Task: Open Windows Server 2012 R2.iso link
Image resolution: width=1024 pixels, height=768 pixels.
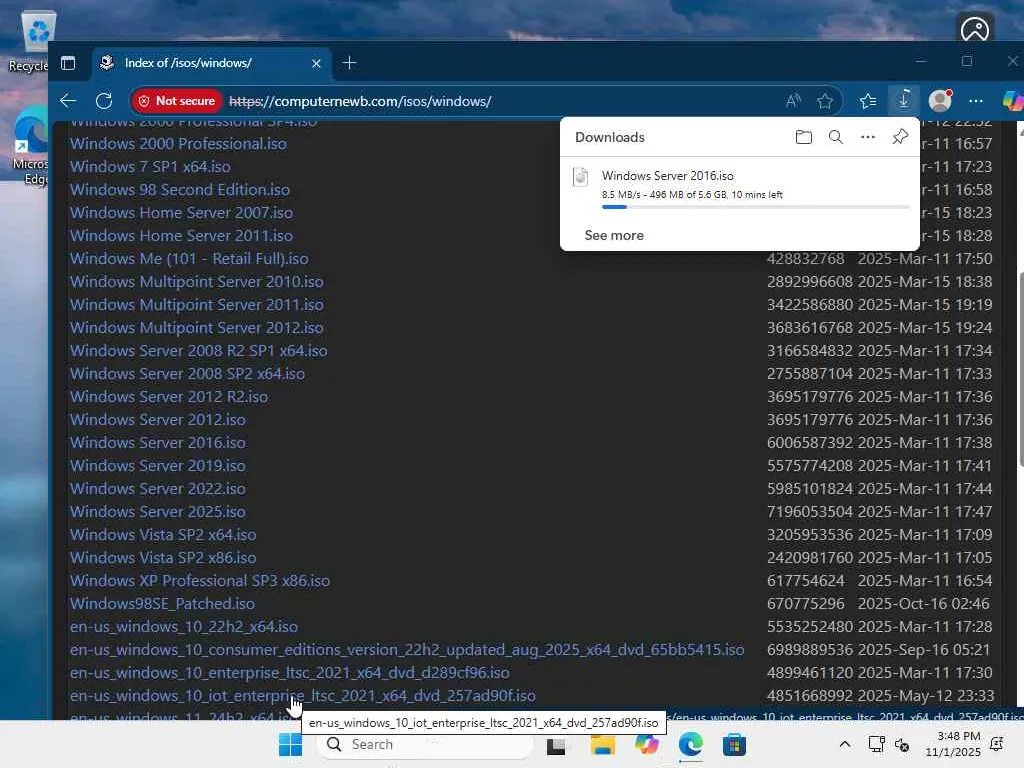Action: click(169, 396)
